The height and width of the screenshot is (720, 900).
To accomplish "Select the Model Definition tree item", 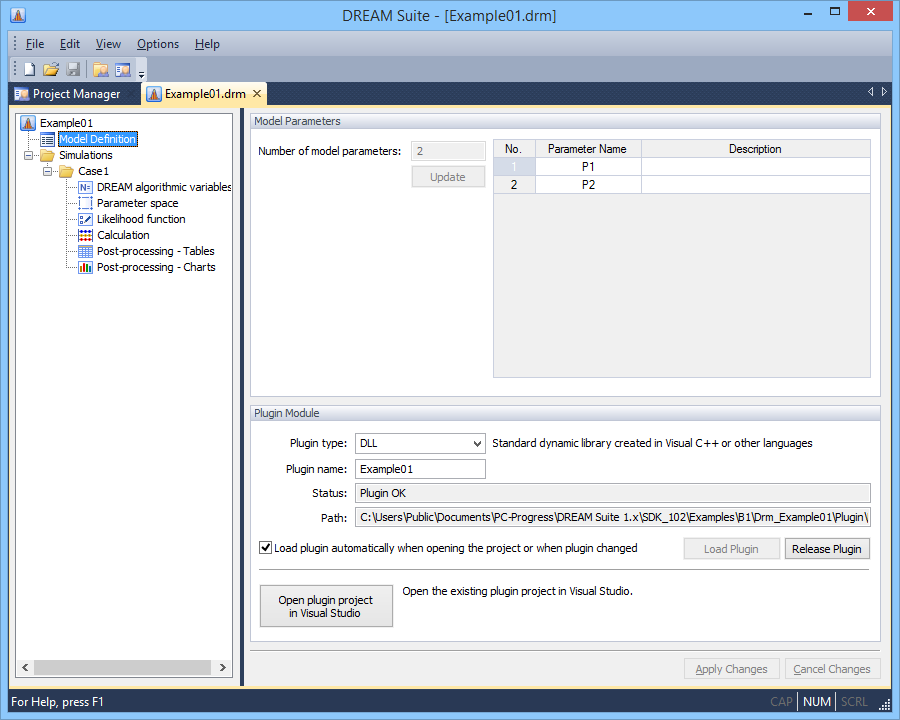I will pyautogui.click(x=98, y=139).
